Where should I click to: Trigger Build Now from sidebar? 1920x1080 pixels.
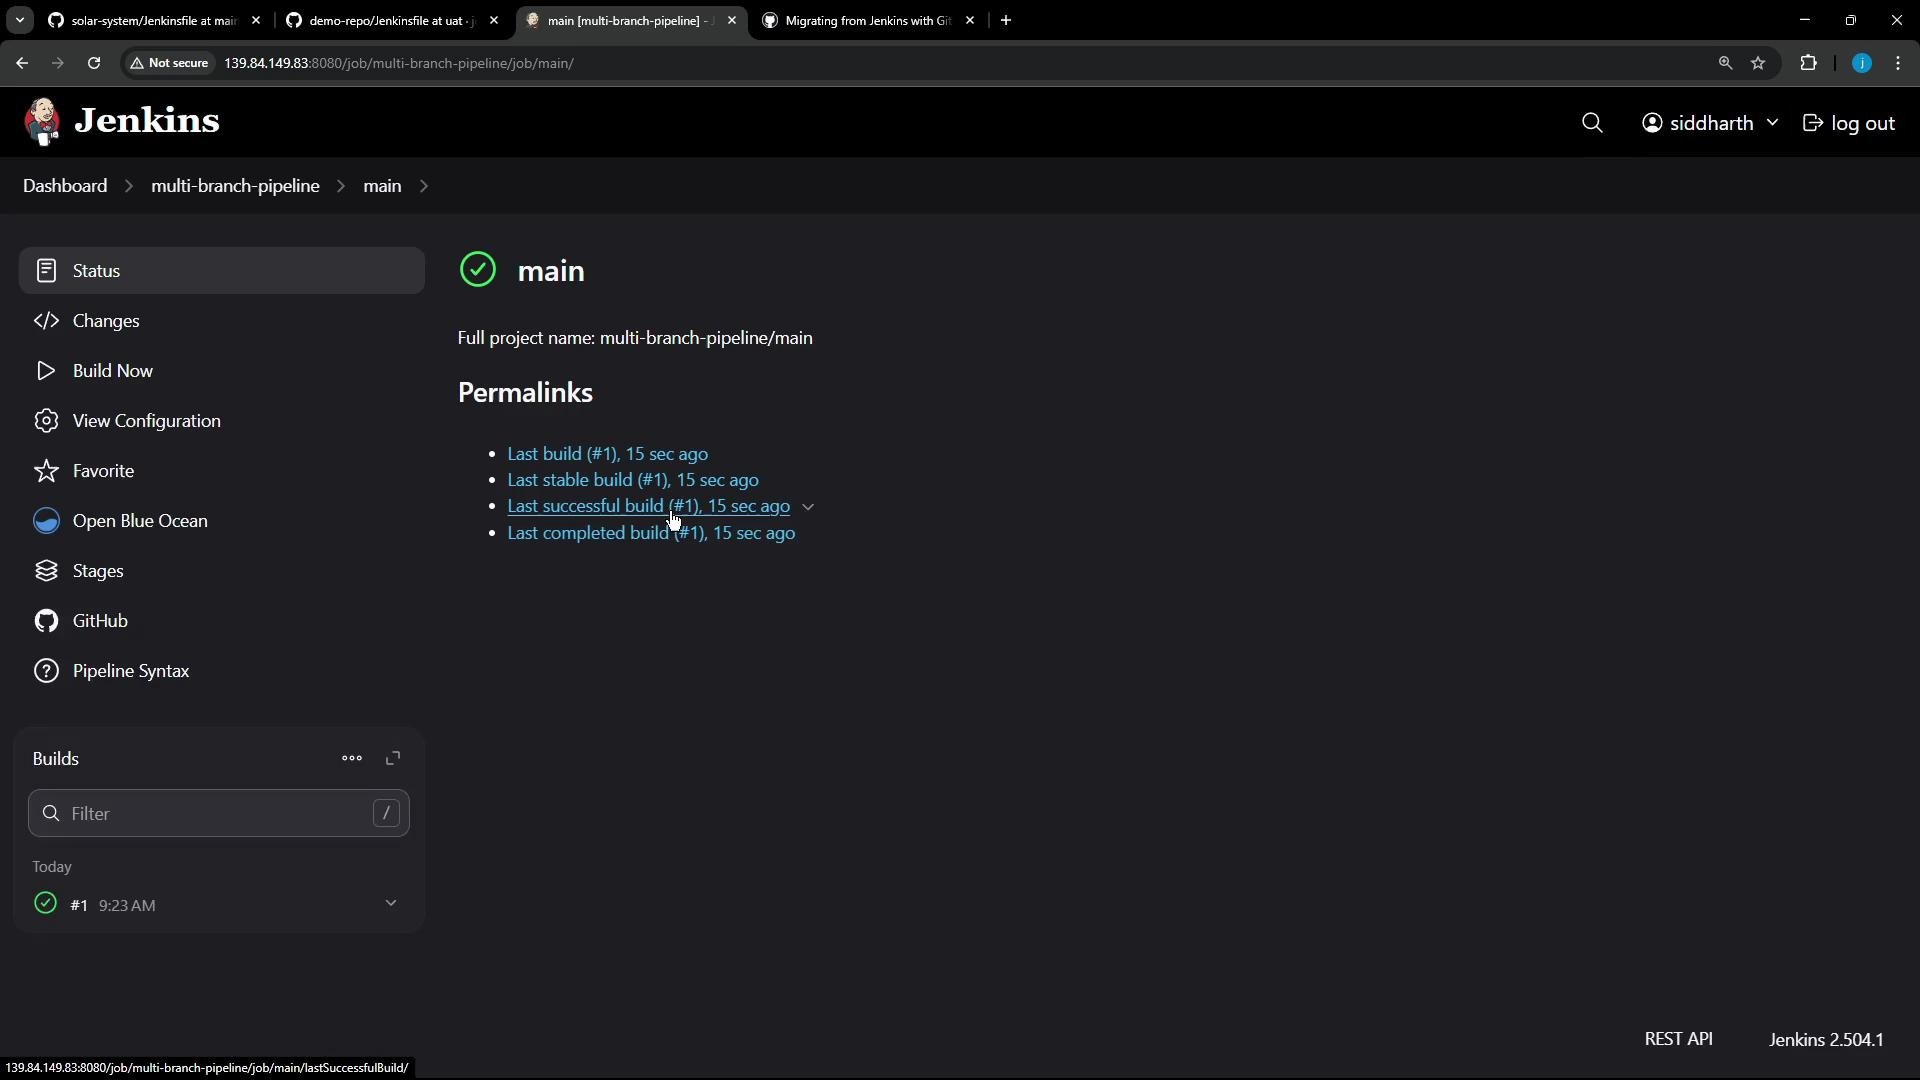(x=221, y=371)
